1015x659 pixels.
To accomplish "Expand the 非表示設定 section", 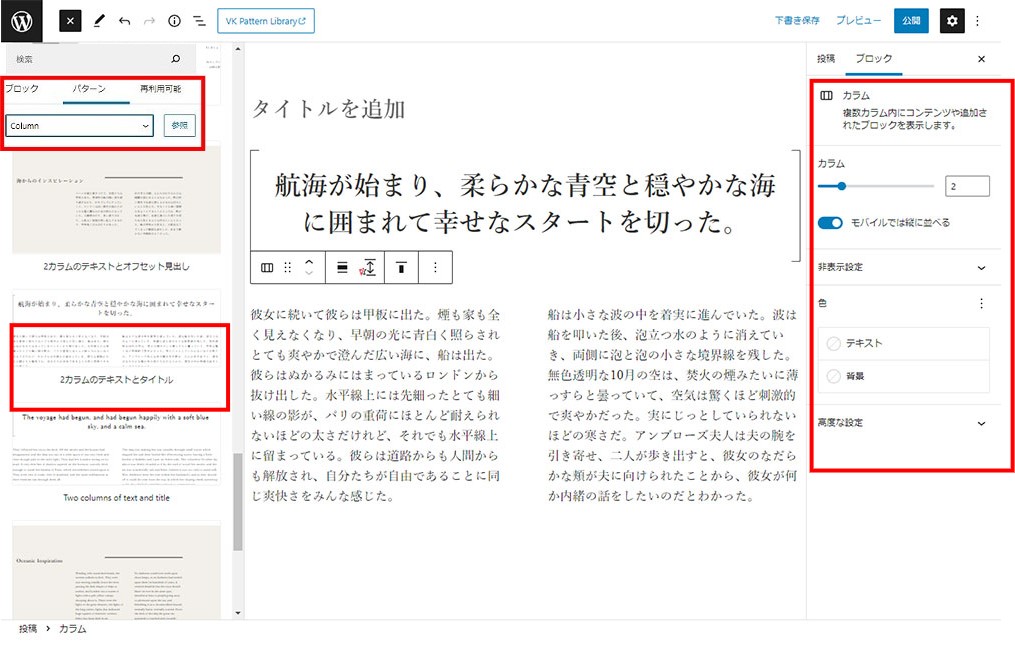I will [980, 268].
